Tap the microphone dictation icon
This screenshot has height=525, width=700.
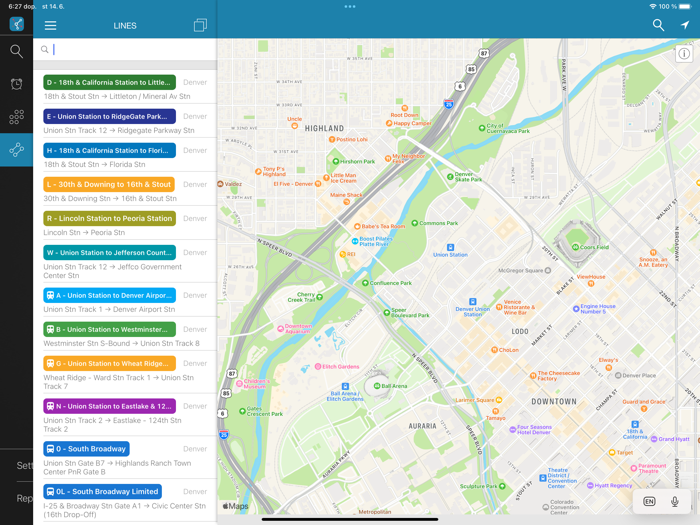tap(675, 501)
